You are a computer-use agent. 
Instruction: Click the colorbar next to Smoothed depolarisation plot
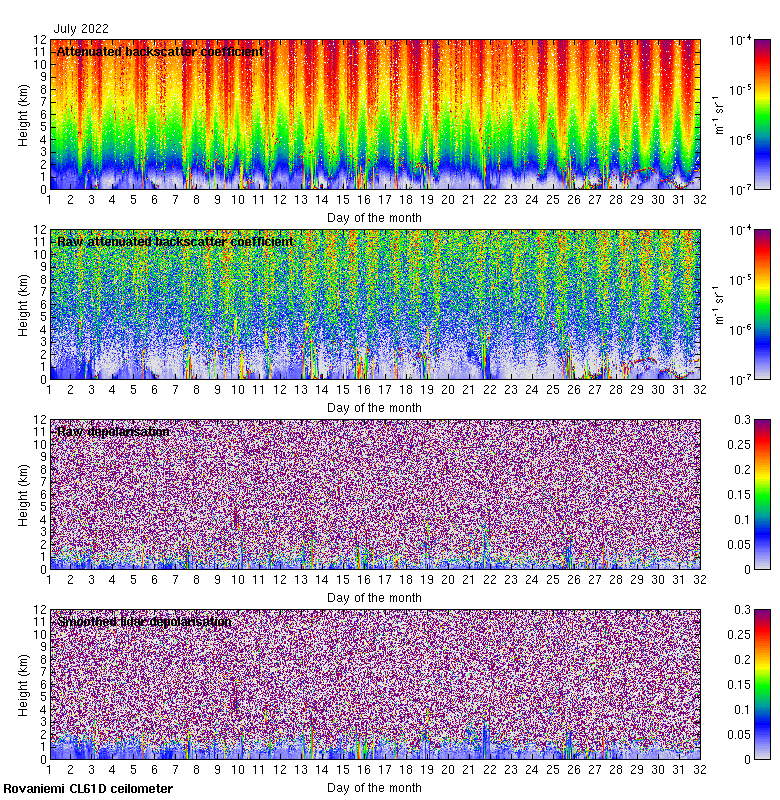tap(734, 684)
